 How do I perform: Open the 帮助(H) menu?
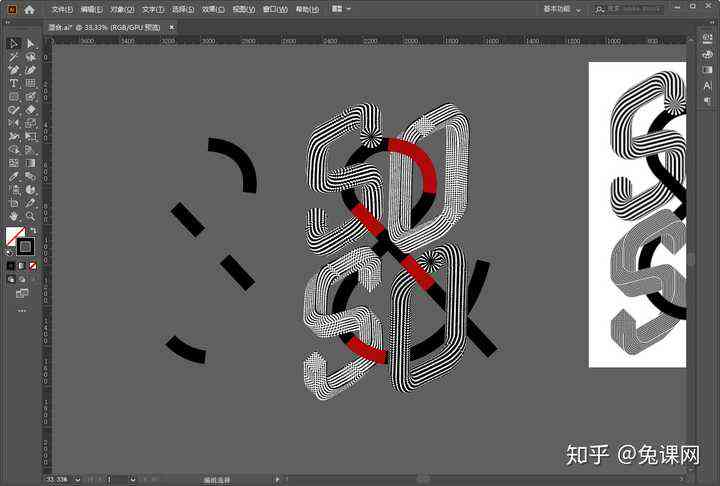(x=307, y=9)
